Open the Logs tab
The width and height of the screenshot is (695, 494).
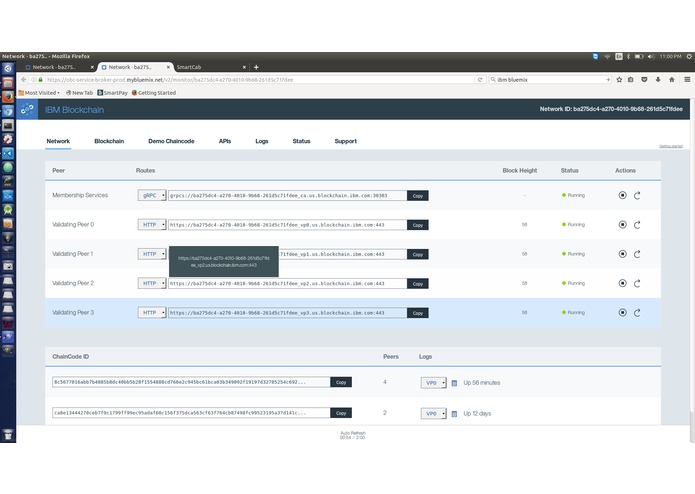click(262, 141)
